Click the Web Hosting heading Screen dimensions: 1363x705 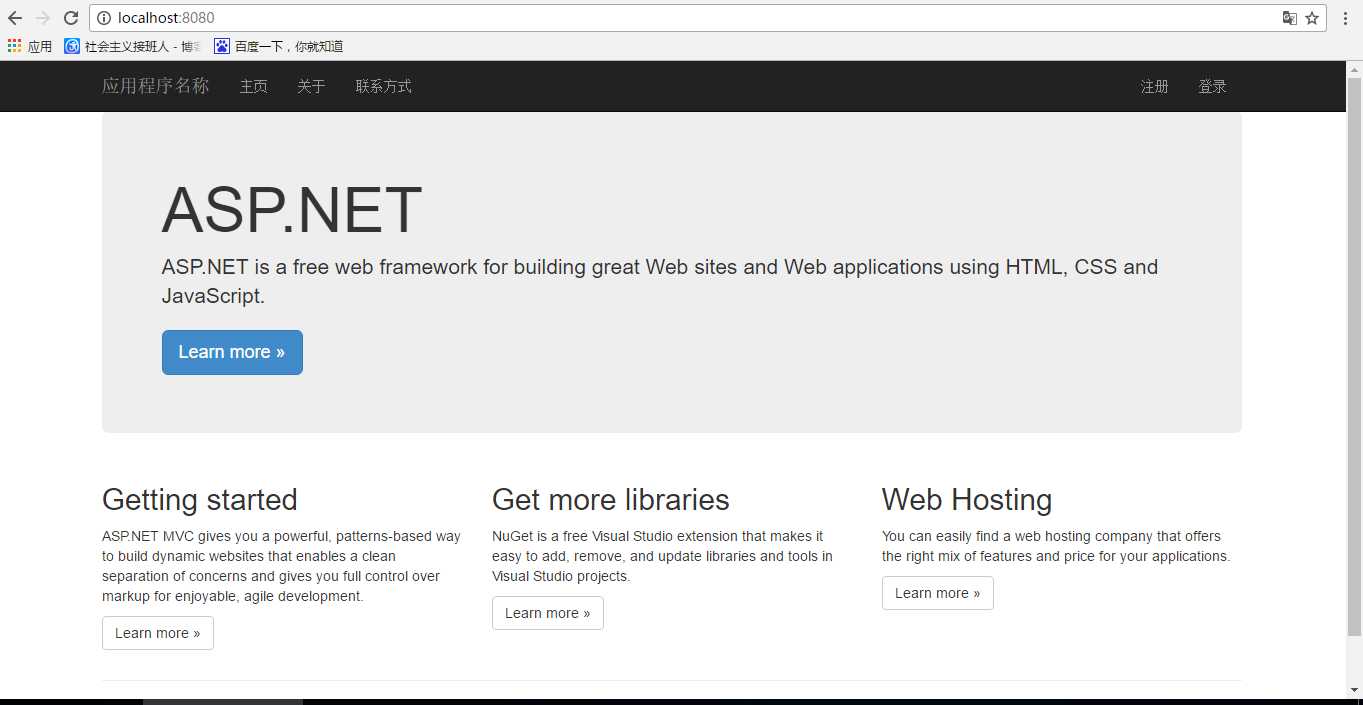coord(967,500)
